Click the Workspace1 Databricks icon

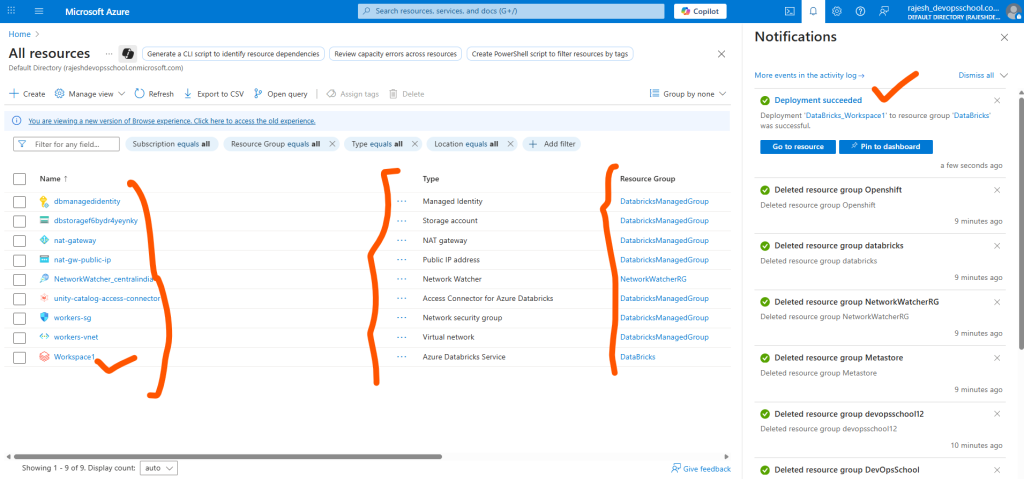coord(44,357)
